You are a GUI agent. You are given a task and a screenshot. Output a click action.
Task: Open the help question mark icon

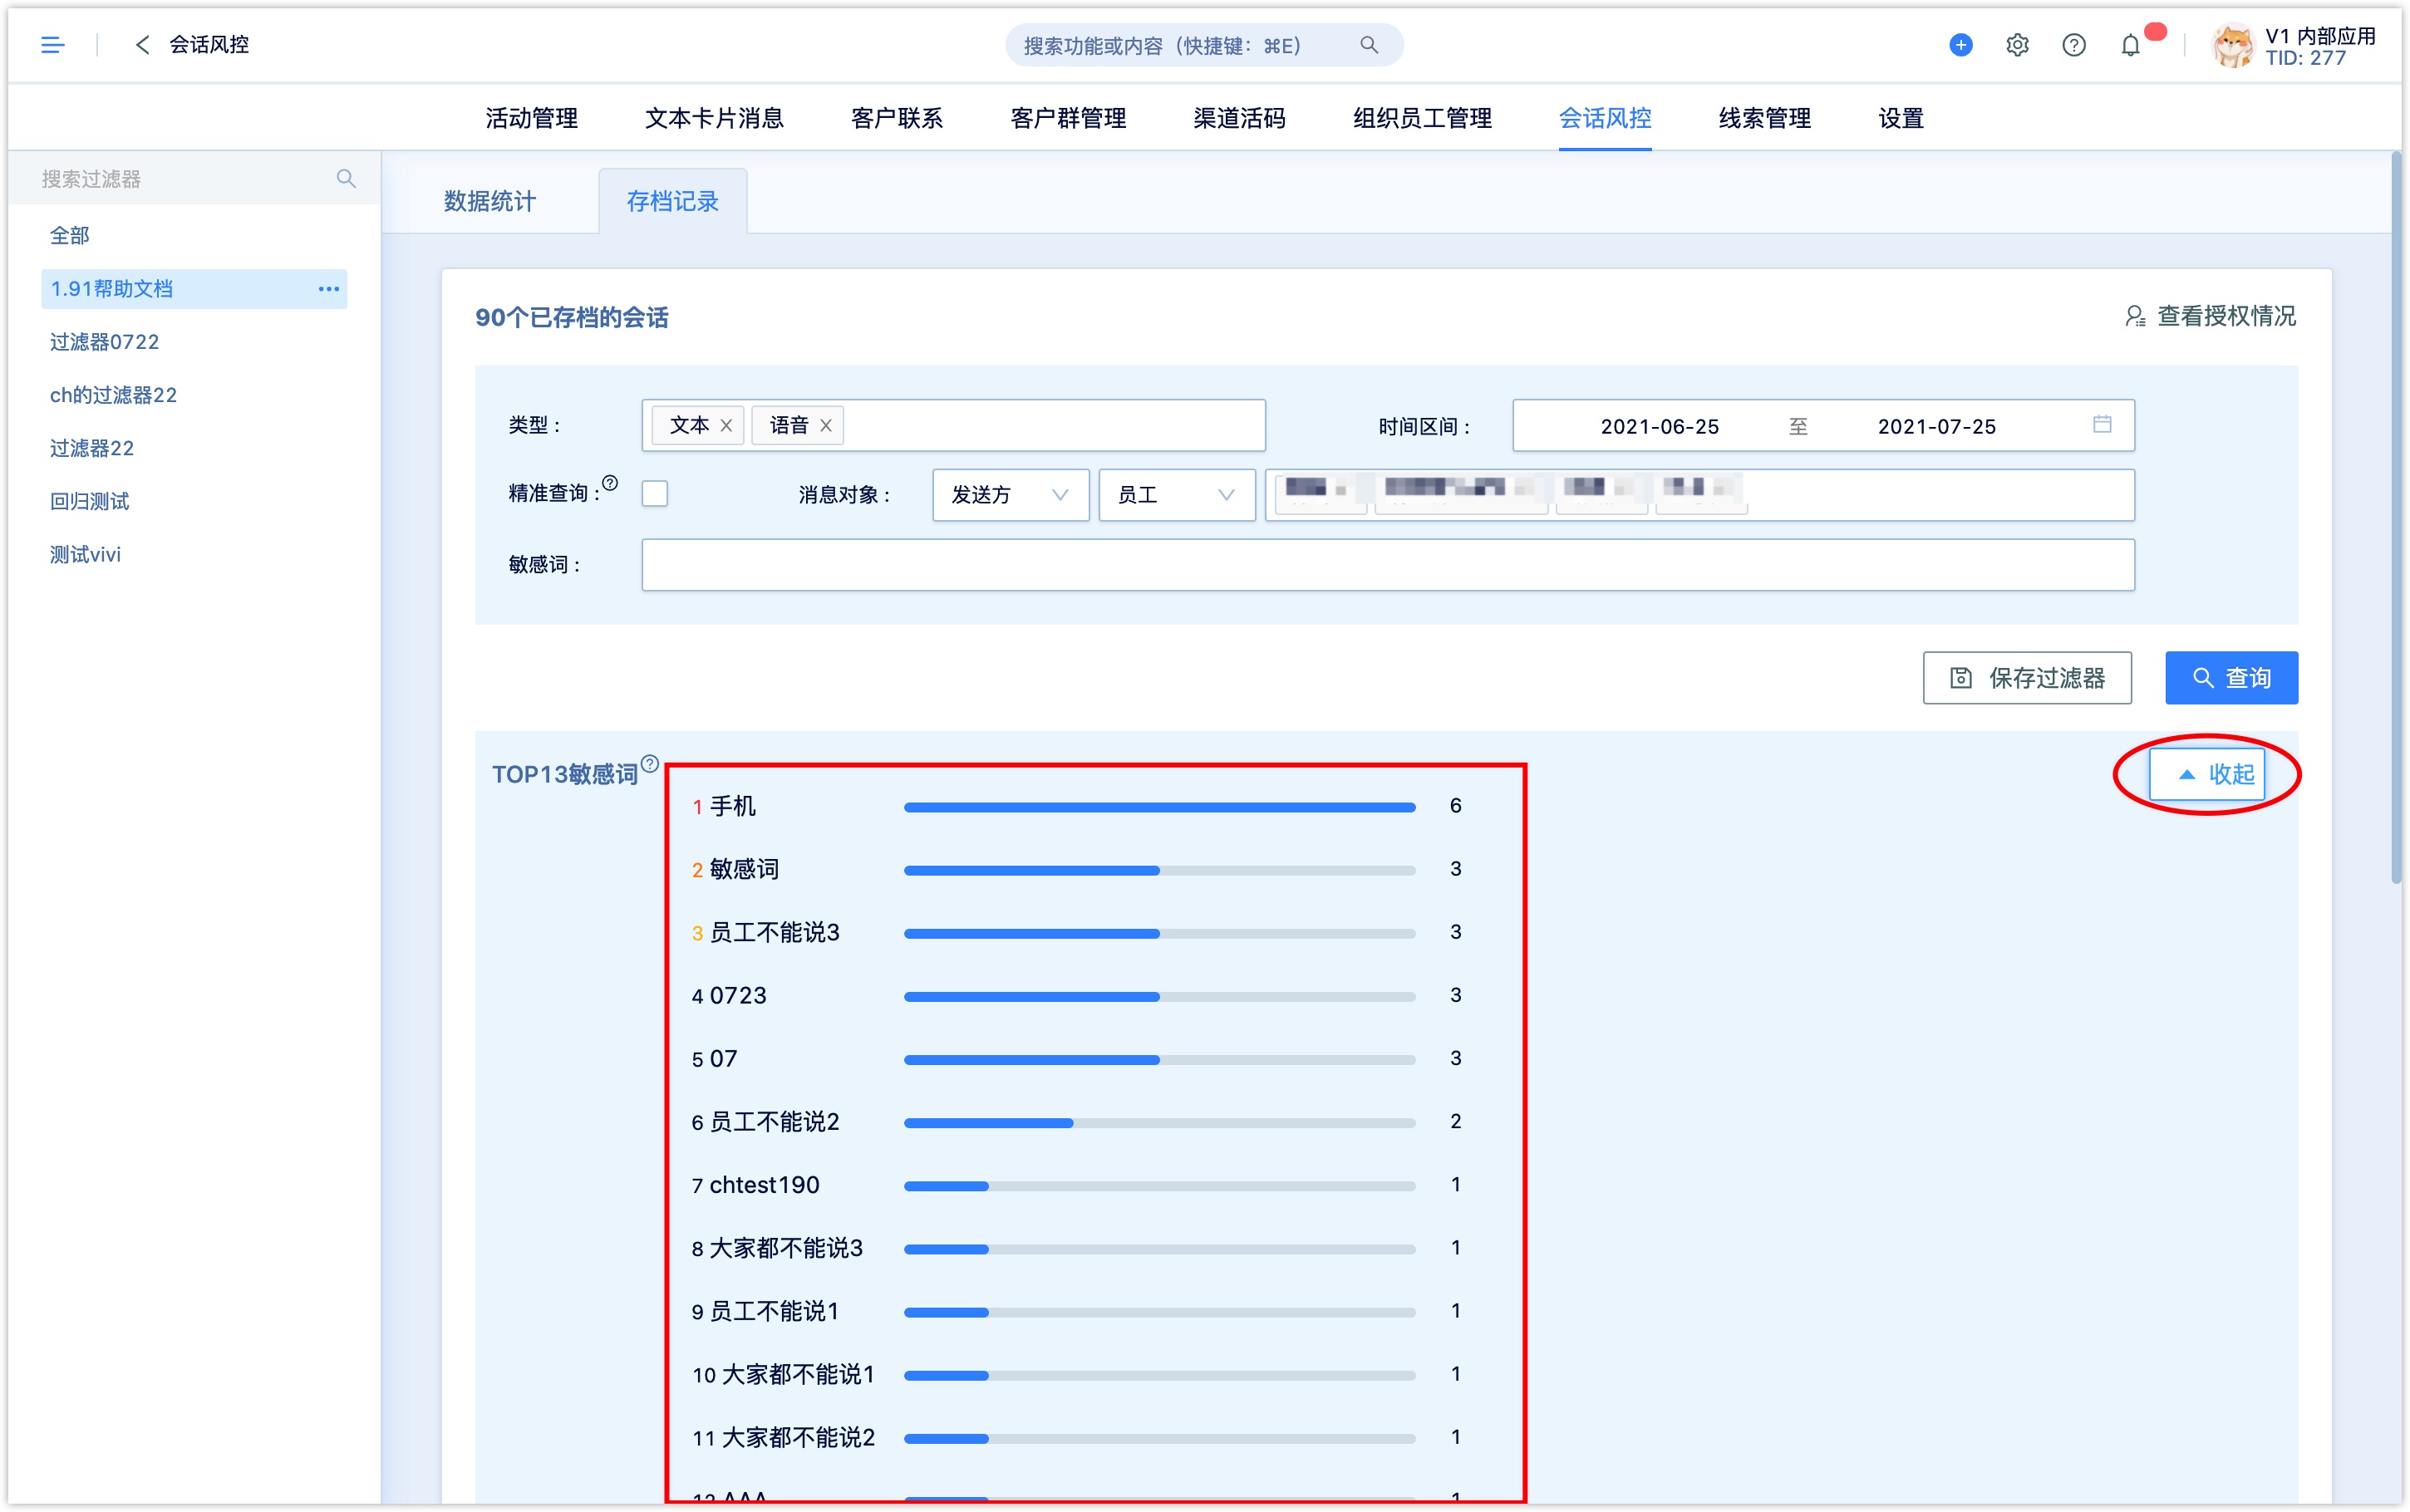point(2073,45)
